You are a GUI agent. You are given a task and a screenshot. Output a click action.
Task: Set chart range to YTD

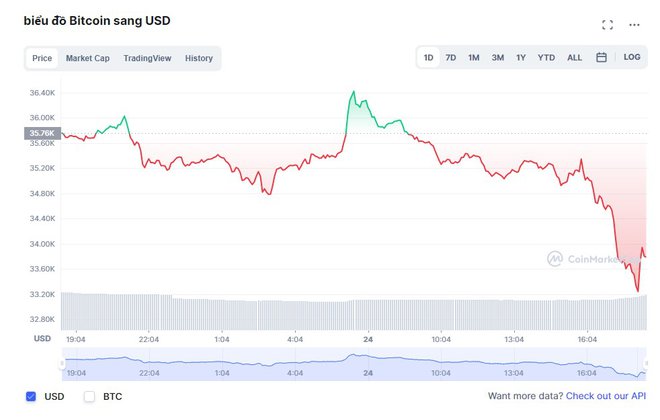546,58
